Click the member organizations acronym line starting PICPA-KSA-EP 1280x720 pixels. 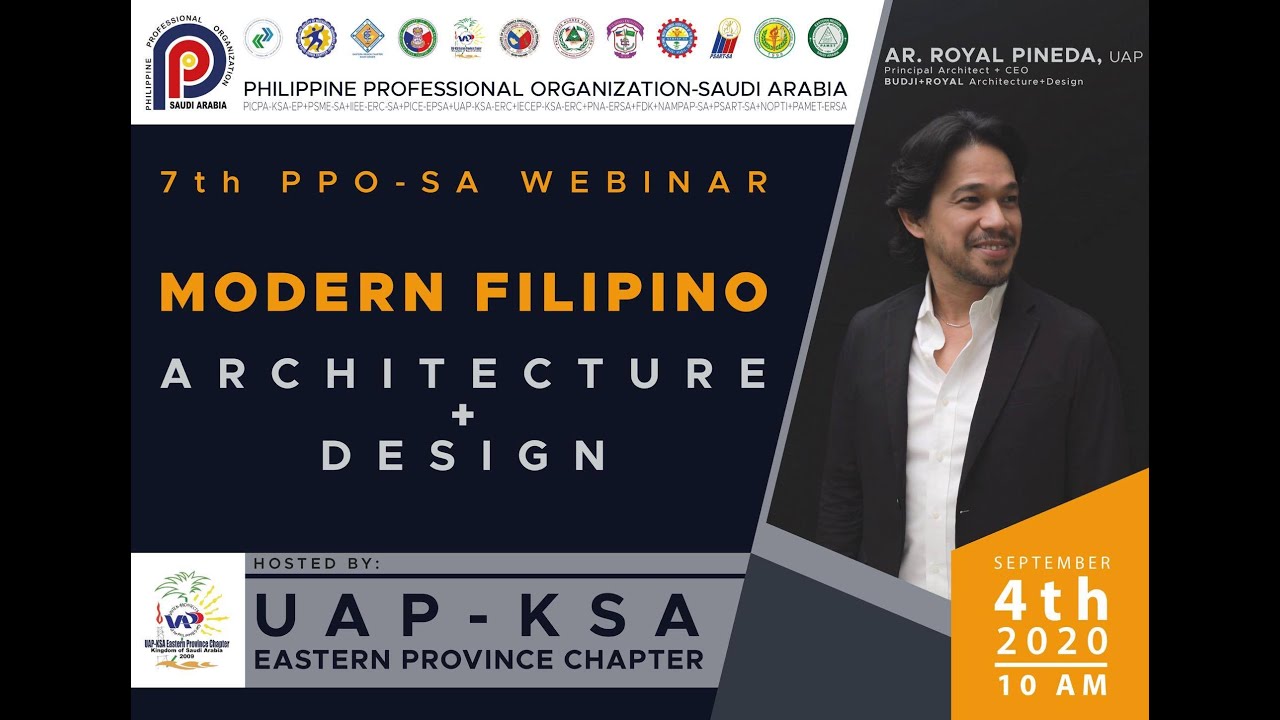[x=545, y=107]
